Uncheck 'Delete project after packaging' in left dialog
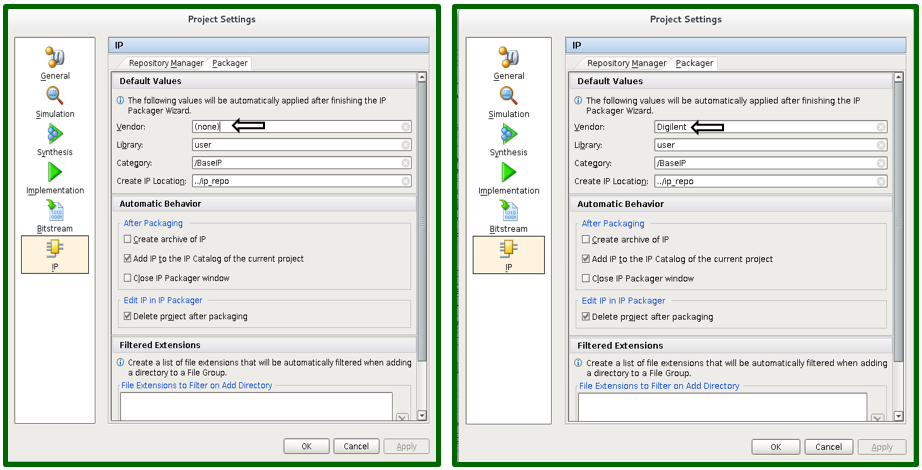Viewport: 922px width, 470px height. pyautogui.click(x=127, y=317)
